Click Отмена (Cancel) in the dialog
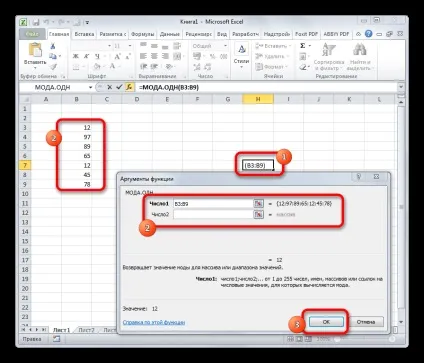This screenshot has height=363, width=424. pos(366,322)
